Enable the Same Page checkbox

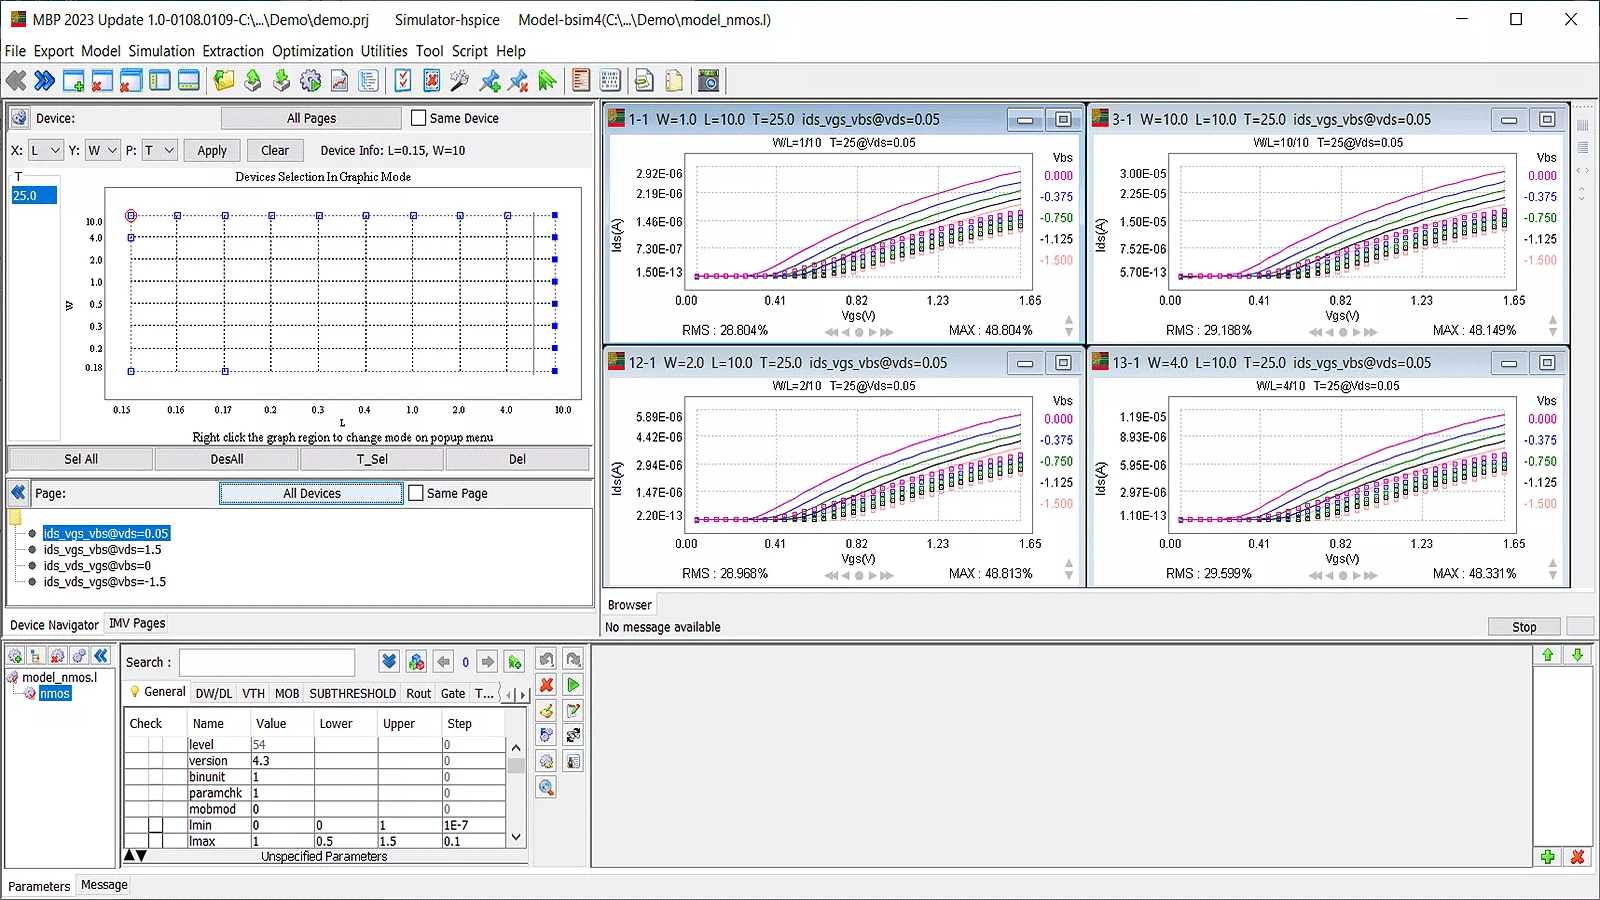tap(415, 492)
